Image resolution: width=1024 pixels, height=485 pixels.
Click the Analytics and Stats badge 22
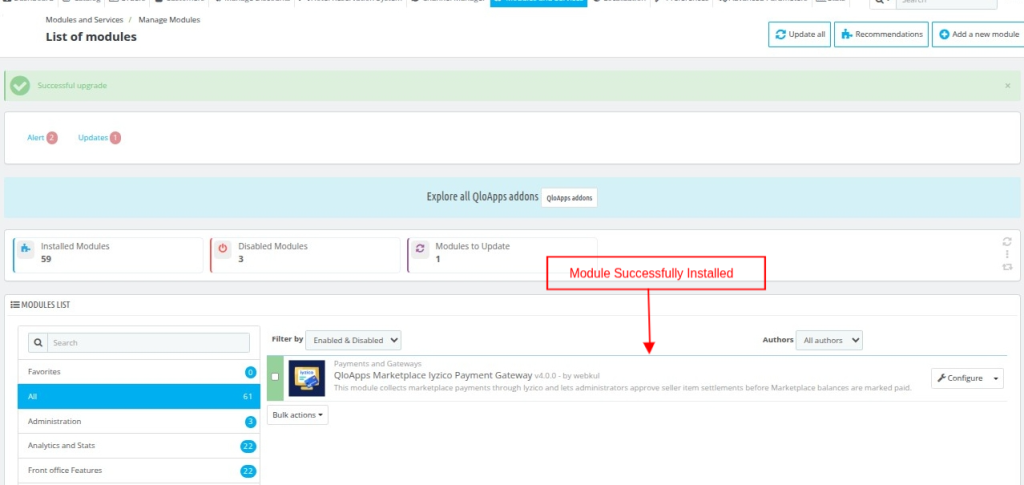[x=248, y=446]
